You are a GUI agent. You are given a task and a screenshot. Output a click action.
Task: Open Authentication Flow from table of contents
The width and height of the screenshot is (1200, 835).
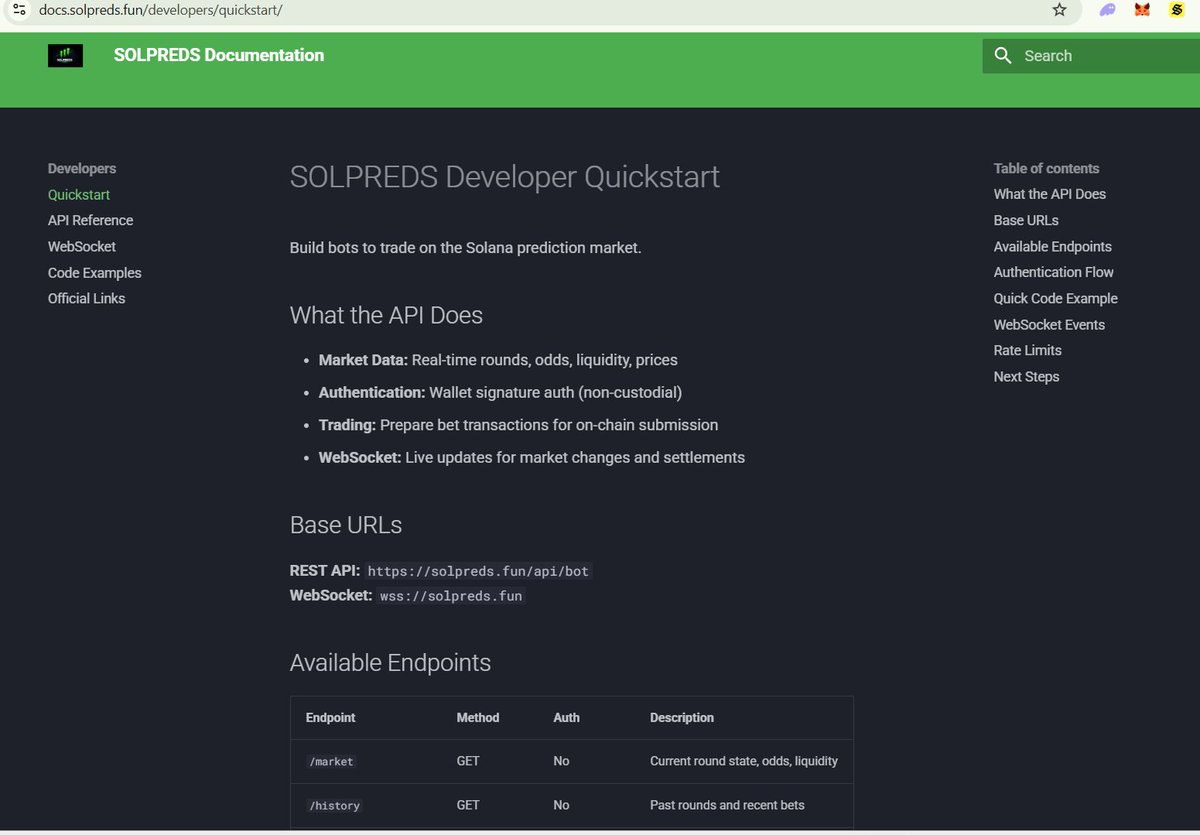click(1053, 272)
